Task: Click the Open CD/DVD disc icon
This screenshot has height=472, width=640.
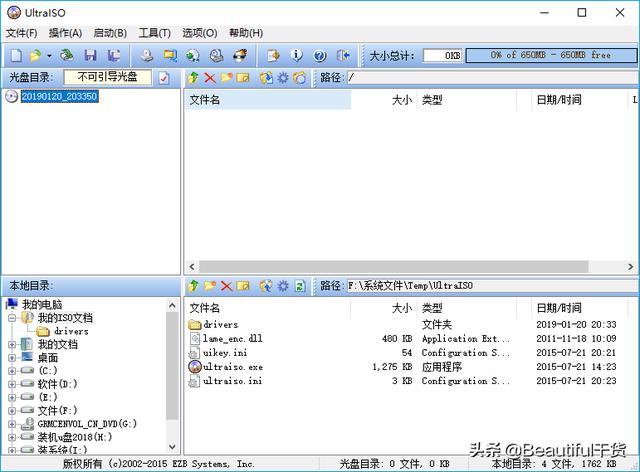Action: point(67,55)
